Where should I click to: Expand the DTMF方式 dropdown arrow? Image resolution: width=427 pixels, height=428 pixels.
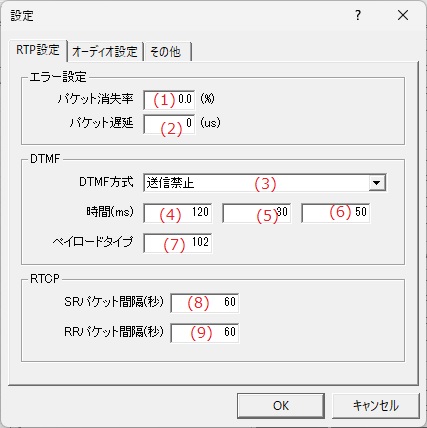pyautogui.click(x=377, y=183)
